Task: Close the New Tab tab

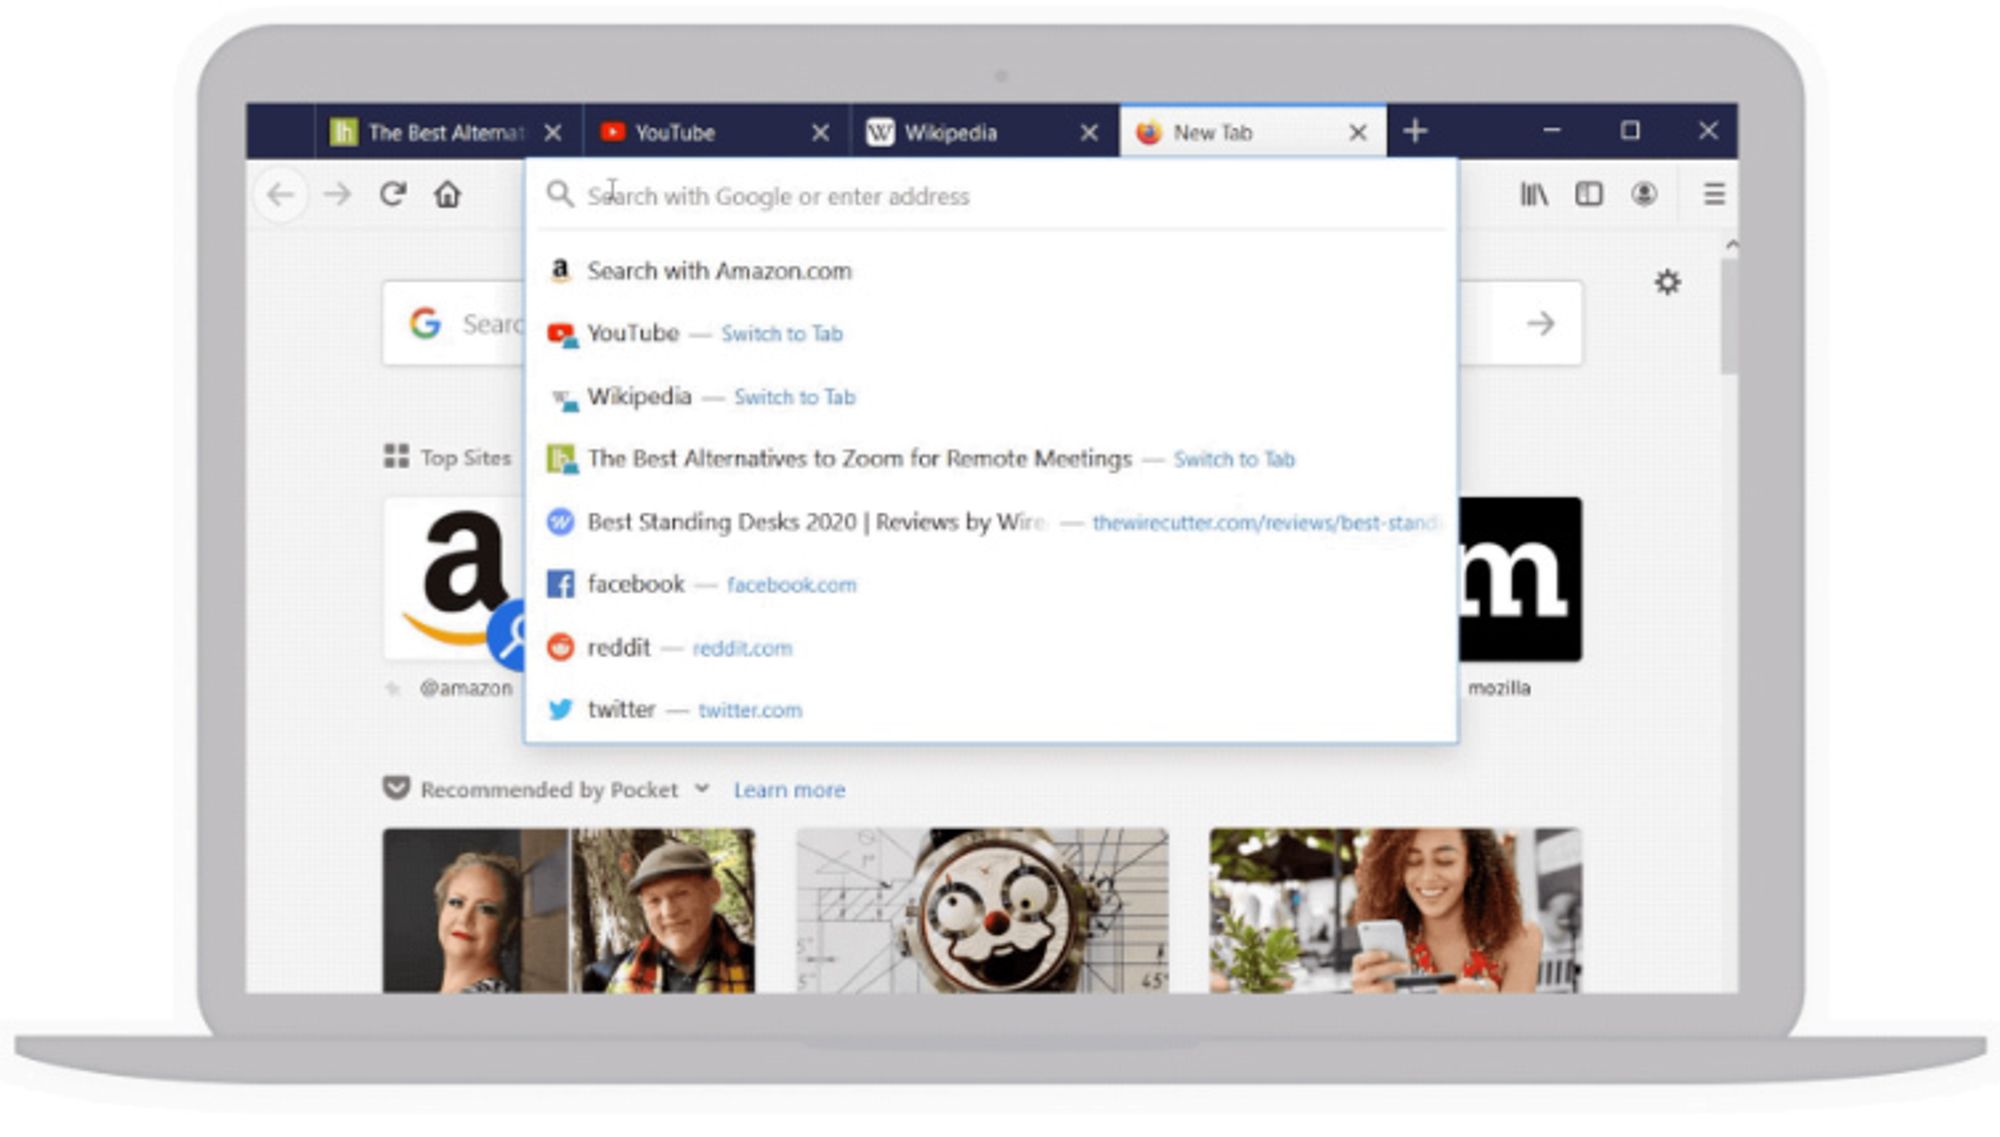Action: click(x=1357, y=132)
